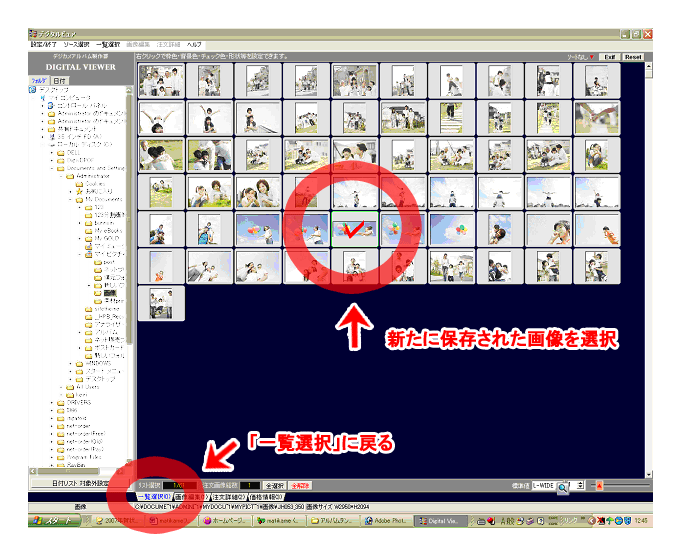682x557 pixels.
Task: Open the ソートなし sort dropdown
Action: (x=581, y=57)
